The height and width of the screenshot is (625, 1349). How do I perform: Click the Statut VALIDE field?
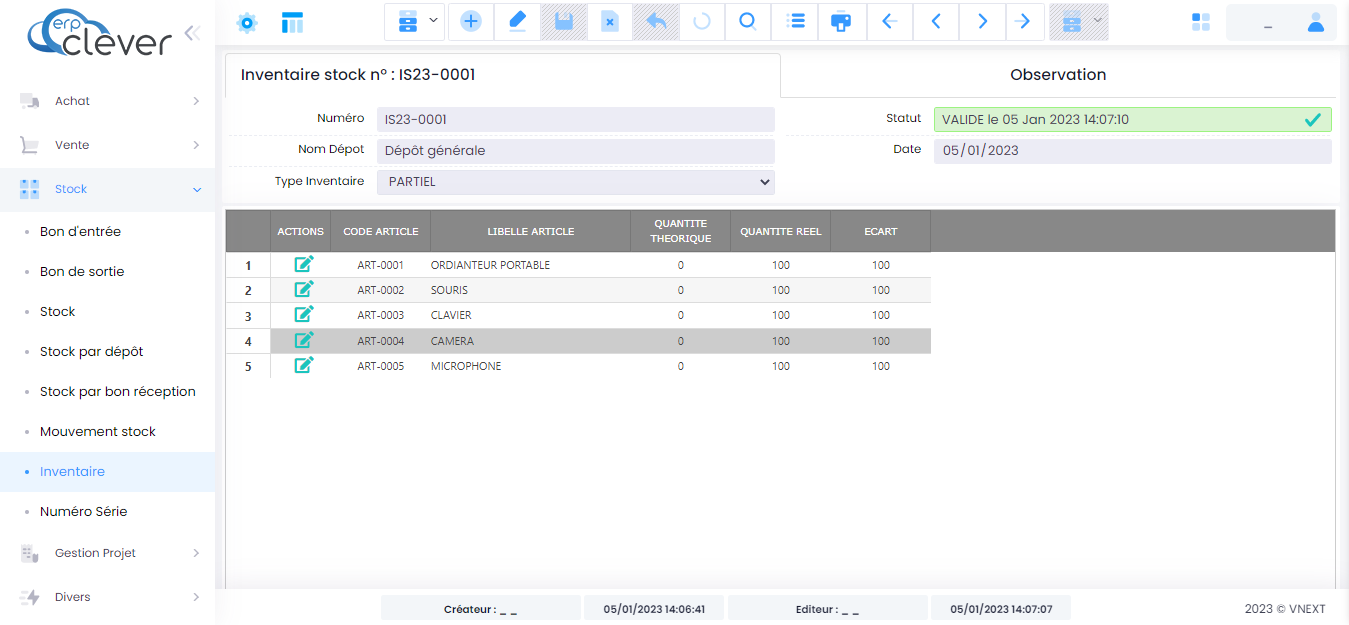(1132, 119)
